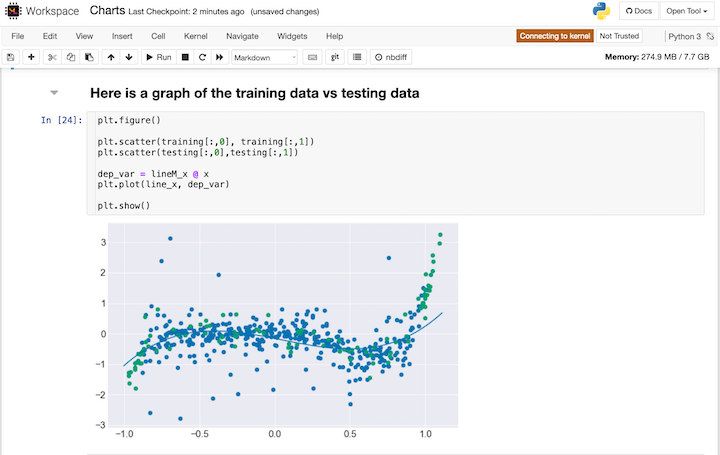Restart the kernel with the circular arrow icon
Screen dimensions: 720x455
point(202,57)
